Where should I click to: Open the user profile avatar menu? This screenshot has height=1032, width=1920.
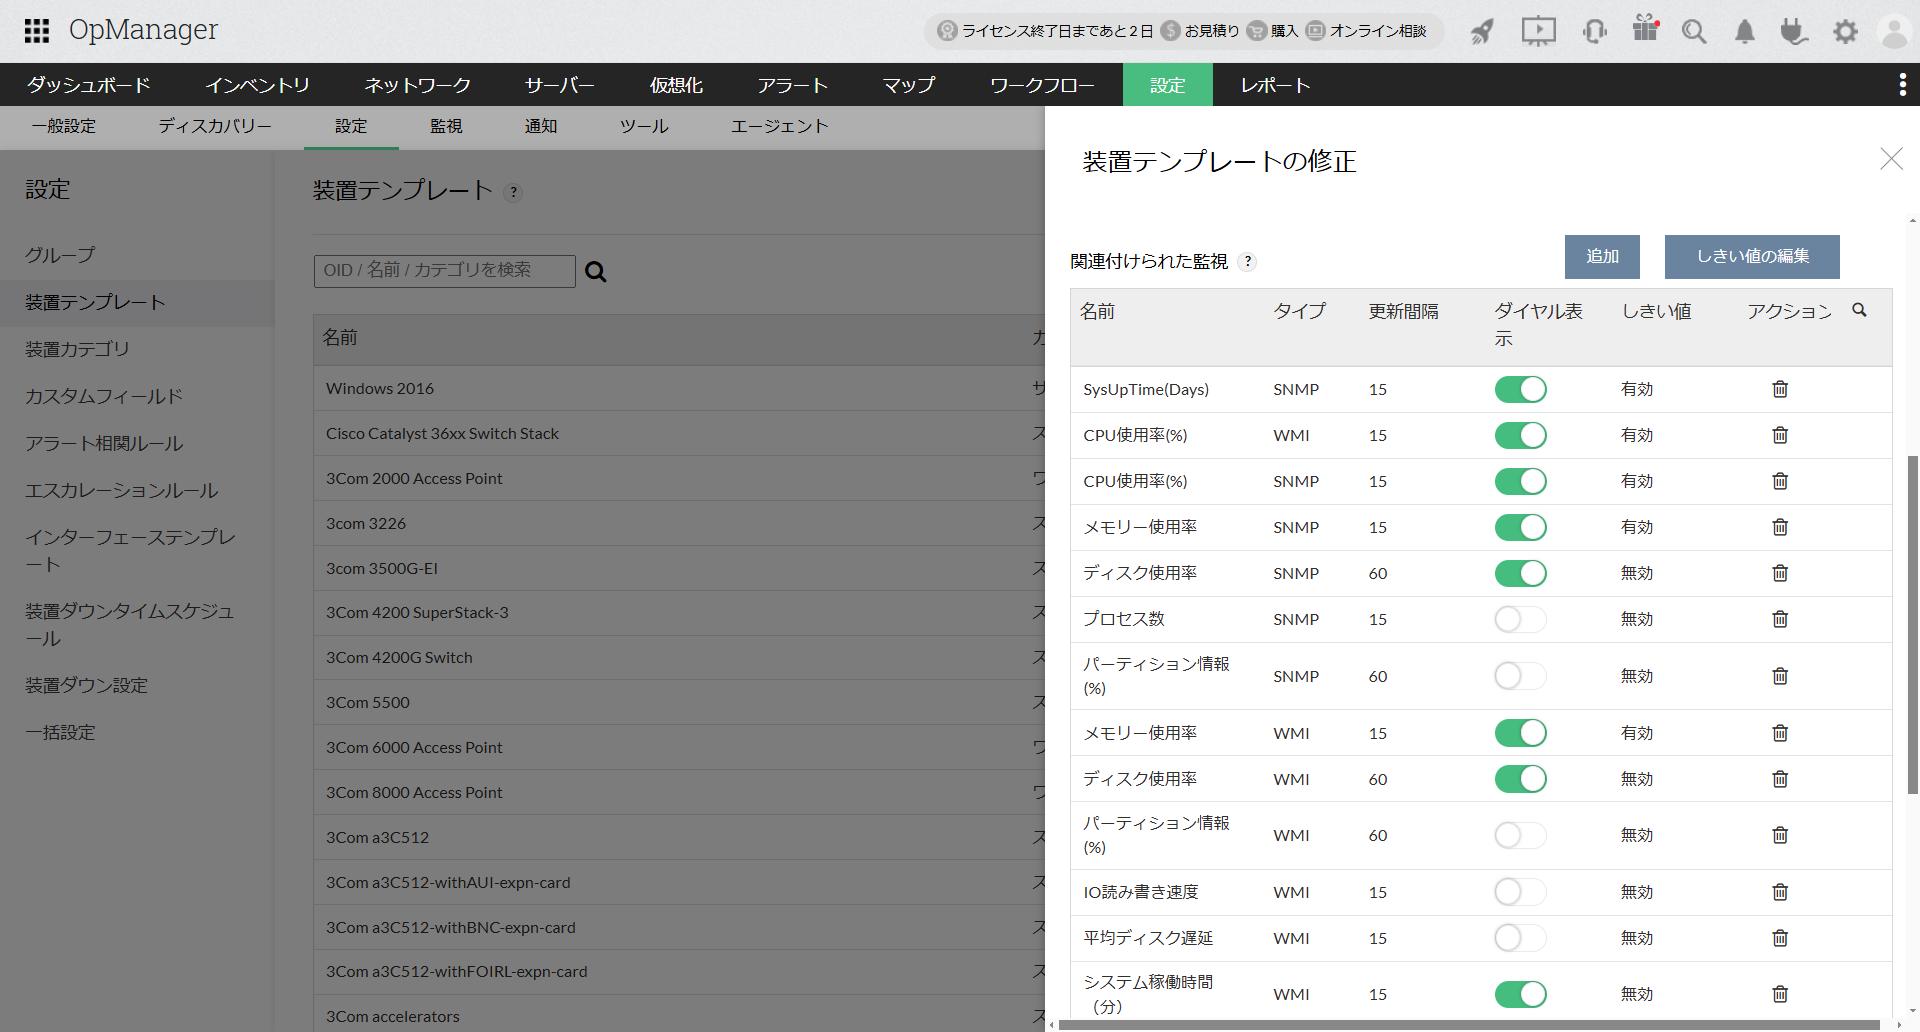coord(1894,32)
